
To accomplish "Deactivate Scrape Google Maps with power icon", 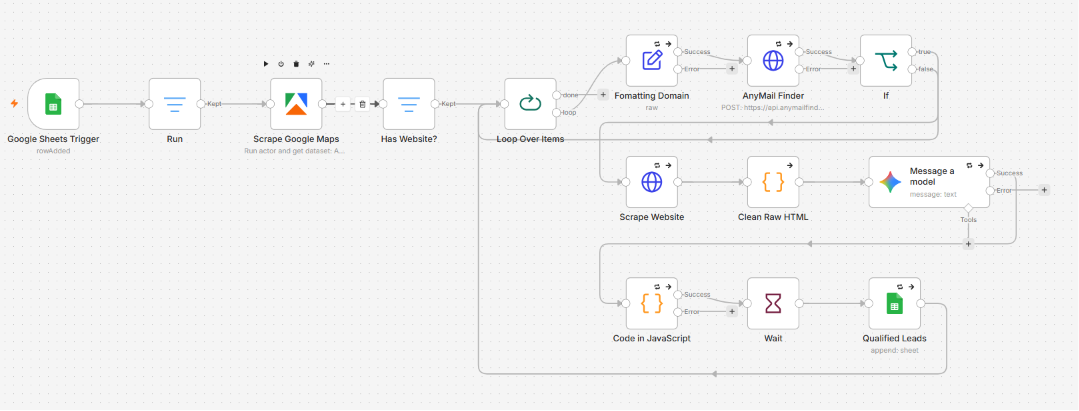I will 281,63.
